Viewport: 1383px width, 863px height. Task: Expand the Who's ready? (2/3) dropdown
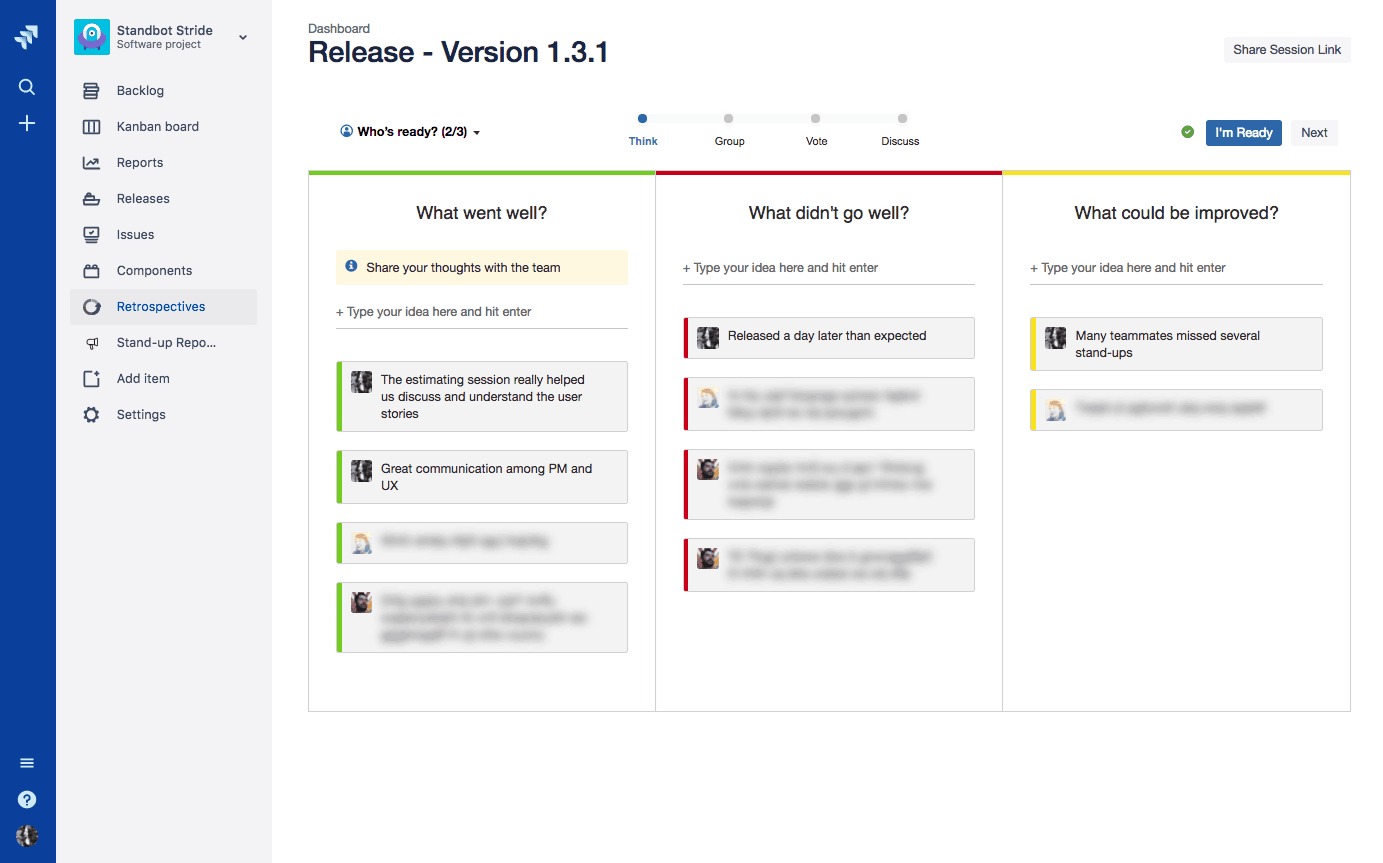point(410,131)
